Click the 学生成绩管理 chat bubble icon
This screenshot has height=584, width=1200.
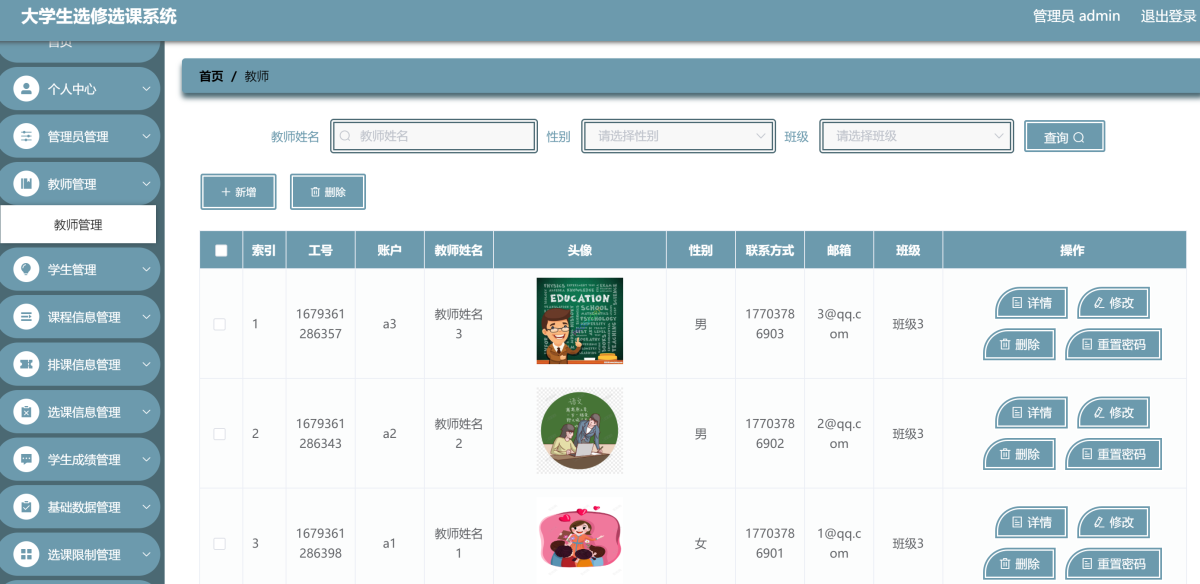click(x=26, y=460)
